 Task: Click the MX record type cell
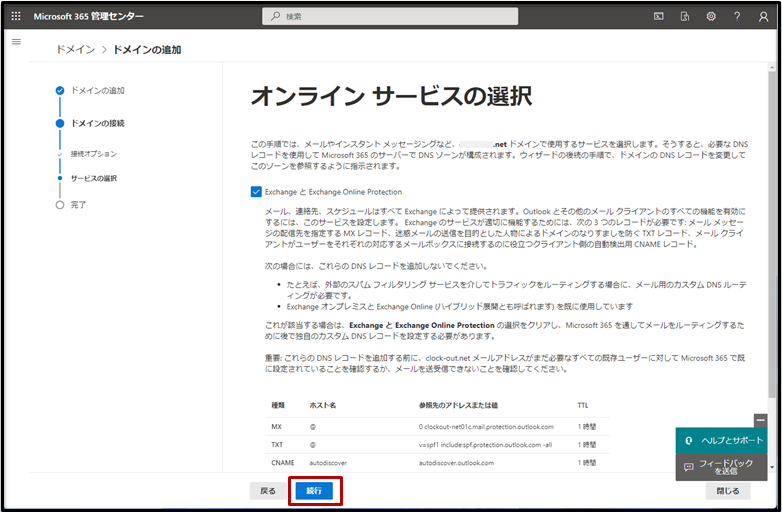click(x=276, y=427)
